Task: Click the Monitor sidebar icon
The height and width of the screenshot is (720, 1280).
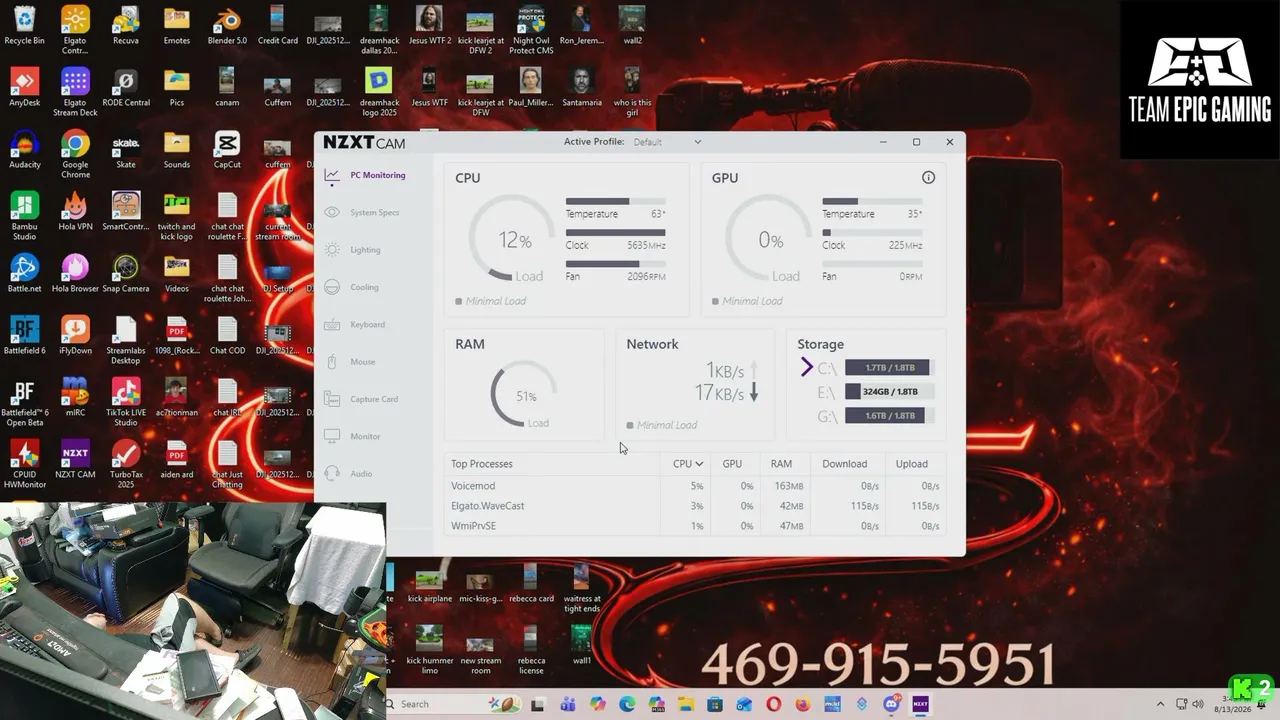Action: point(332,436)
